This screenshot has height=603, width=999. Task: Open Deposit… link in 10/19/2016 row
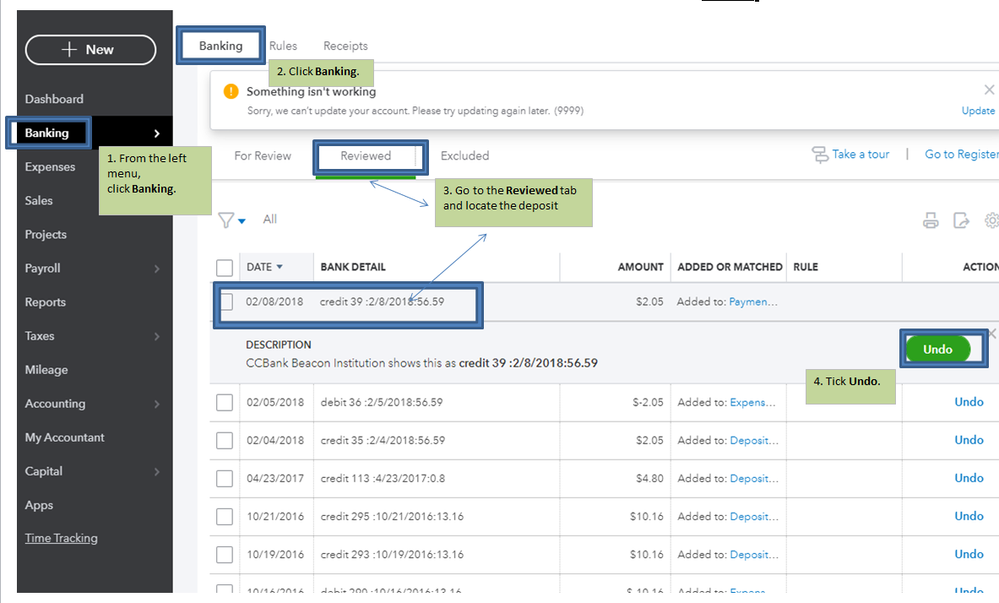tap(754, 555)
